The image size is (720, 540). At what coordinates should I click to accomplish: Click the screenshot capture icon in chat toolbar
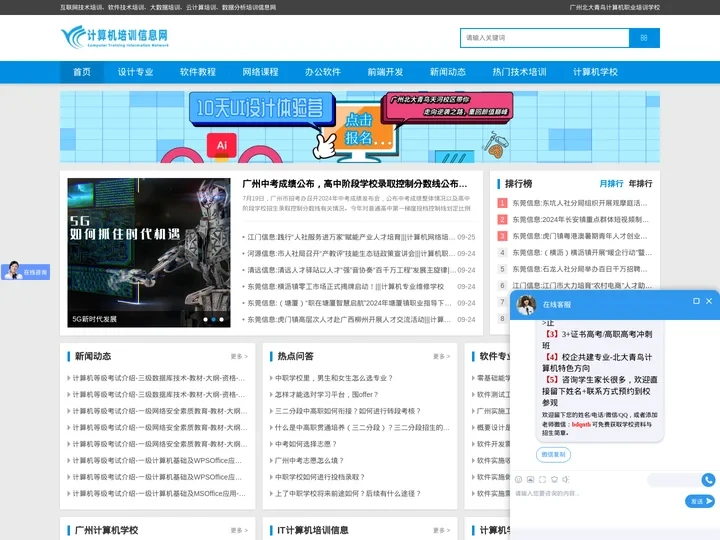(x=542, y=479)
